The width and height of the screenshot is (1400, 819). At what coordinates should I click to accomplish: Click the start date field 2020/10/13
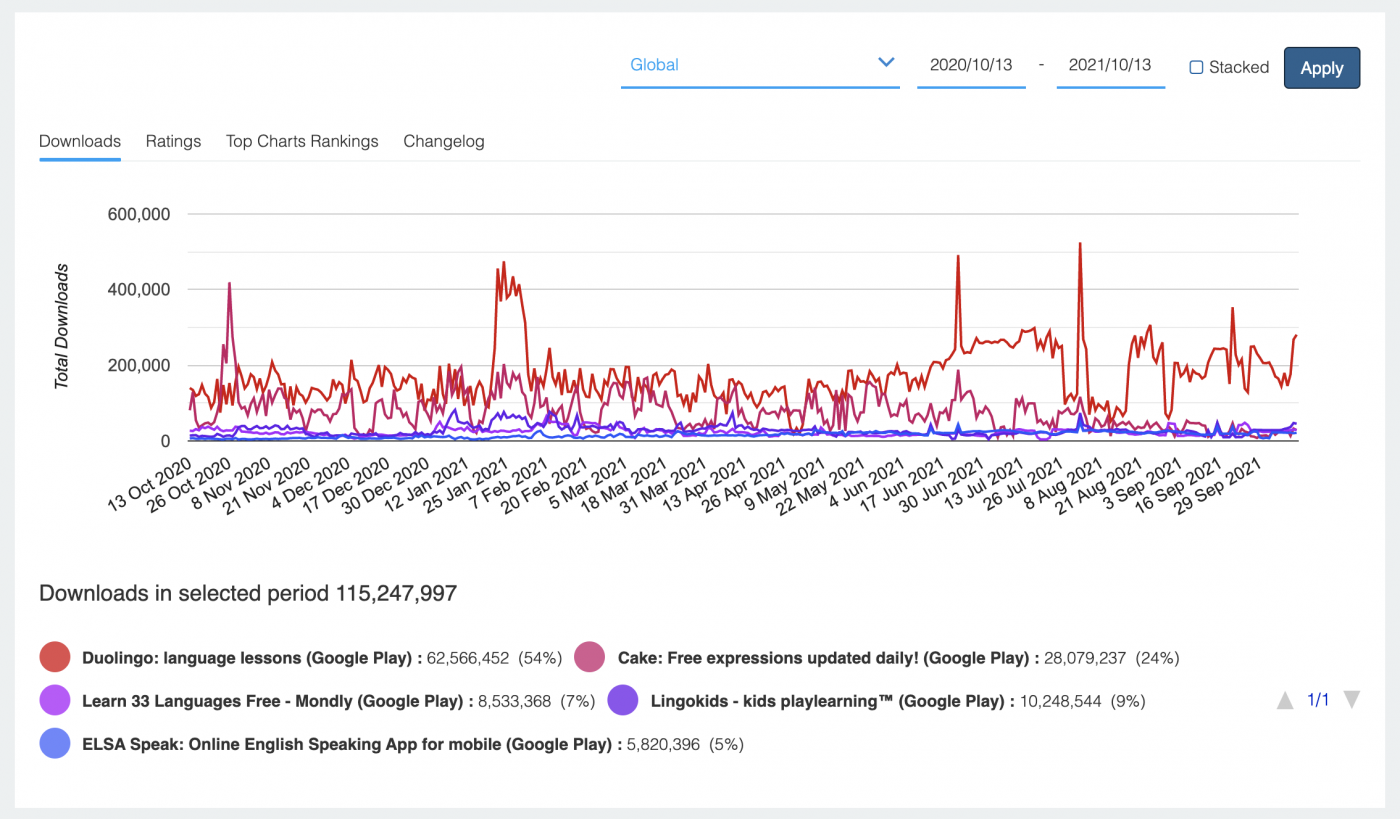(x=970, y=65)
